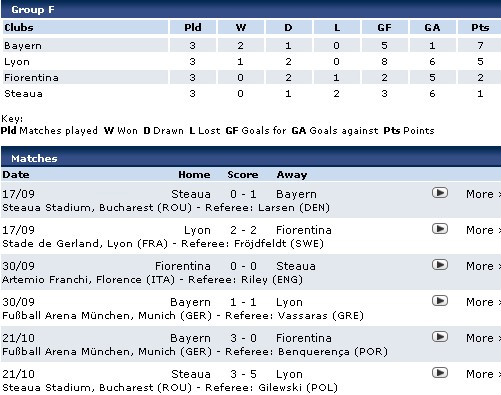Play video for Fiorentina 0-0 Steaua match
501x395 pixels.
tap(440, 265)
